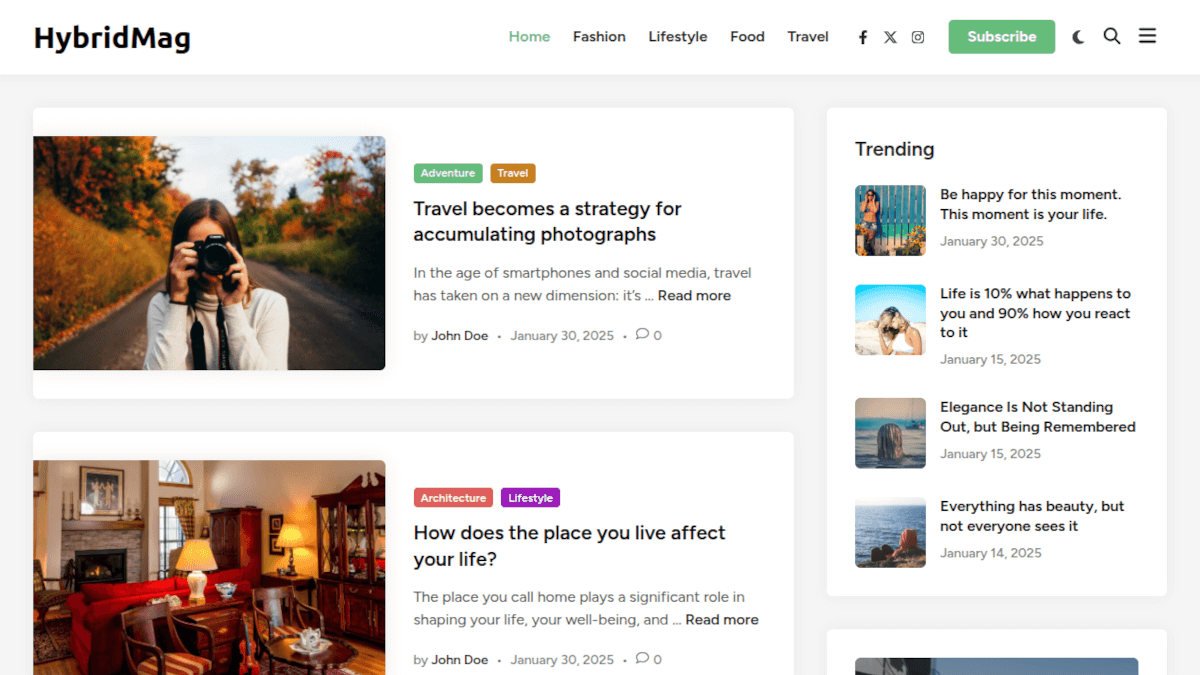1200x675 pixels.
Task: Open the Fashion menu item
Action: (599, 37)
